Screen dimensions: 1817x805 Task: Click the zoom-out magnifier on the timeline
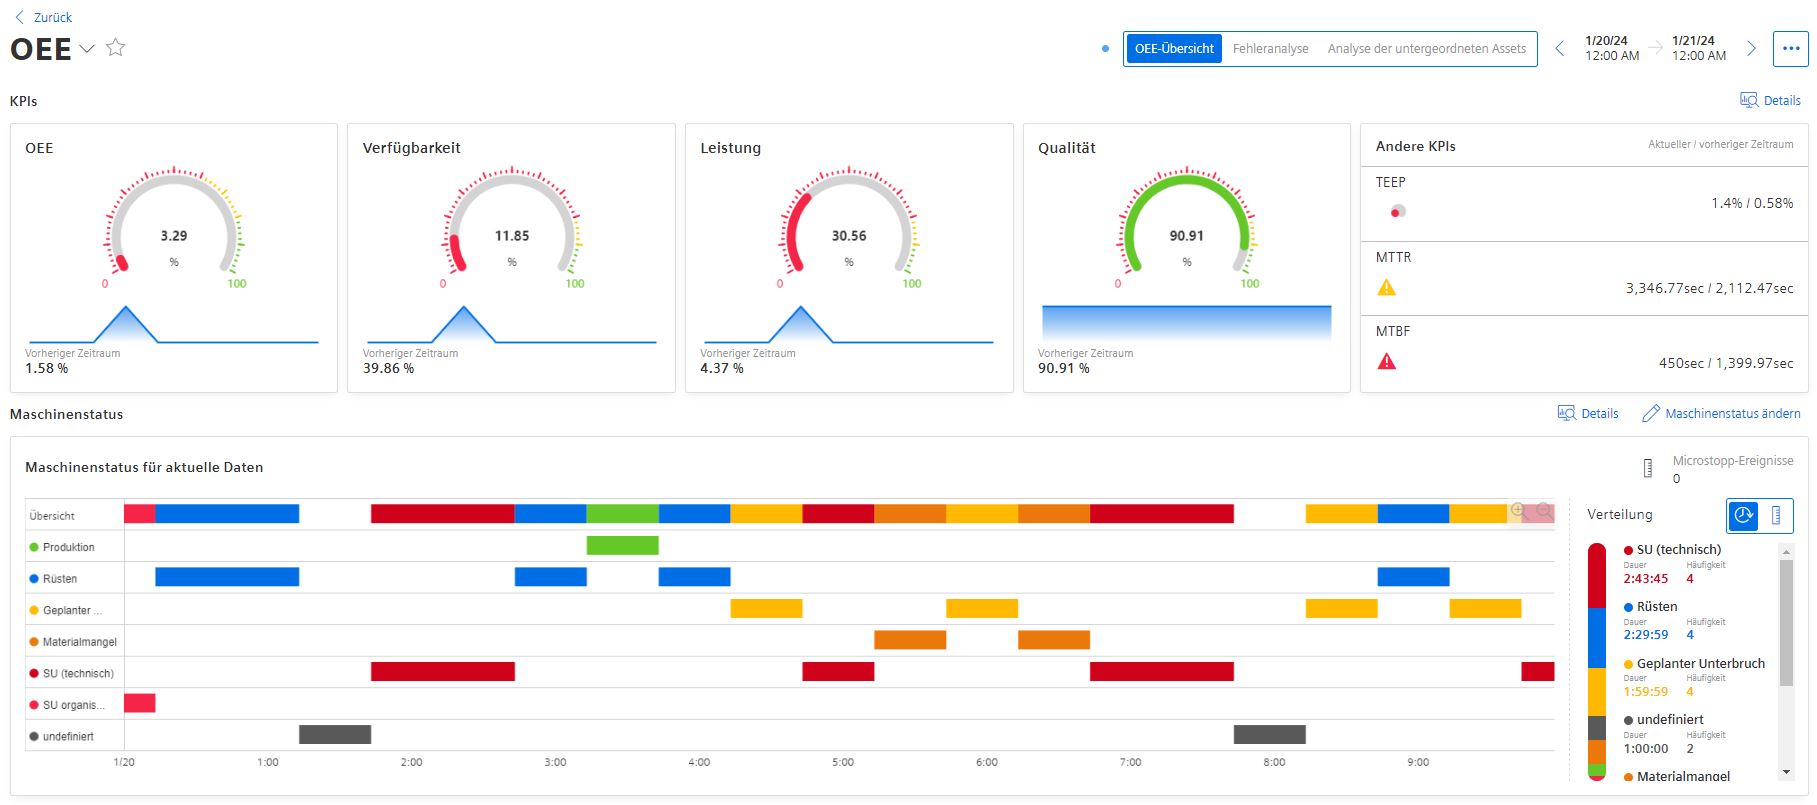coord(1545,511)
